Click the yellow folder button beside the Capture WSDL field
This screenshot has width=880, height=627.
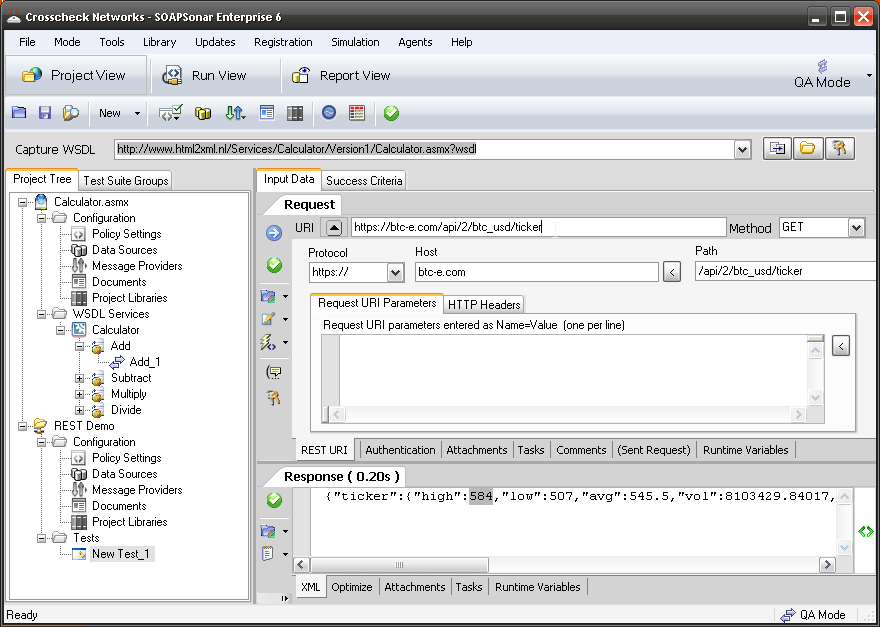coord(808,149)
